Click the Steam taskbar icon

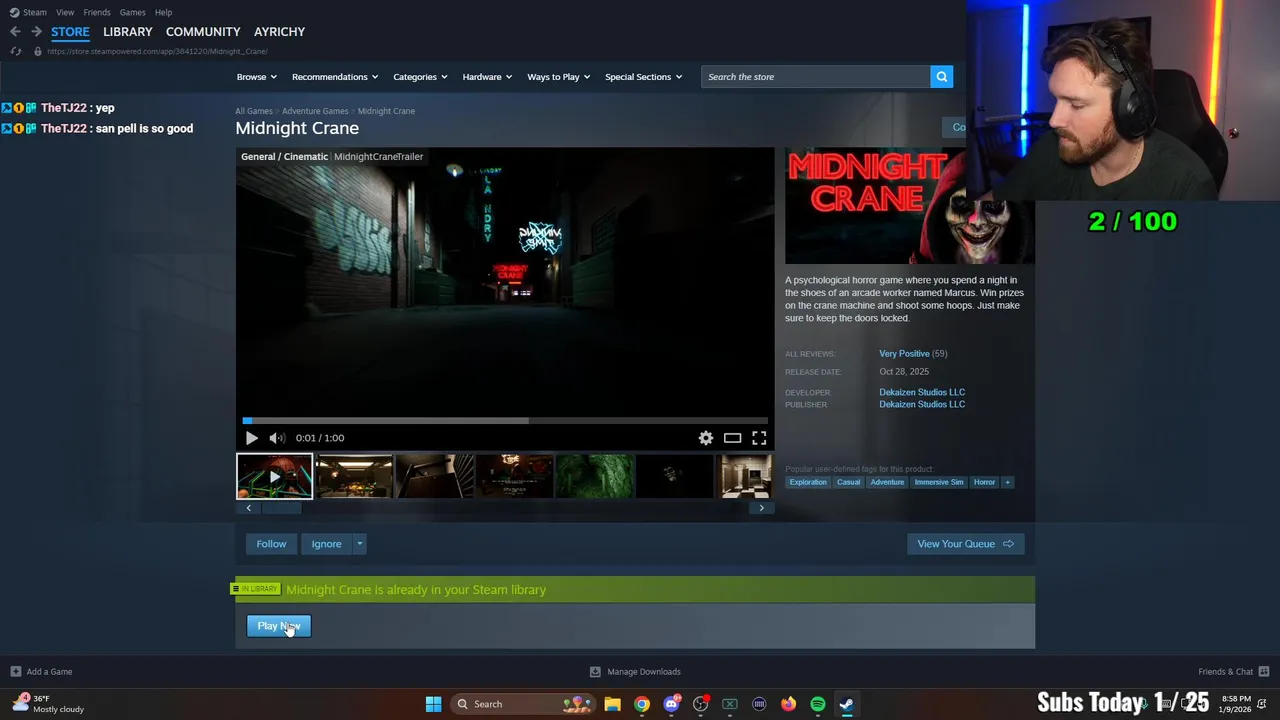click(x=847, y=704)
